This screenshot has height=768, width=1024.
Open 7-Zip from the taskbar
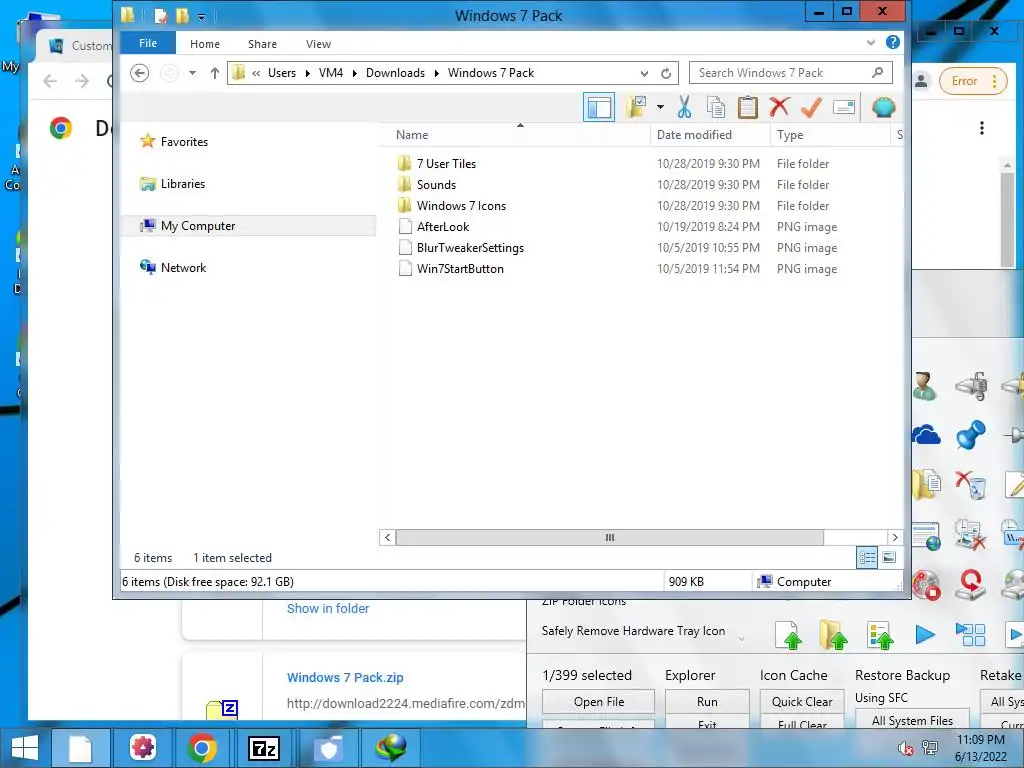click(x=264, y=747)
